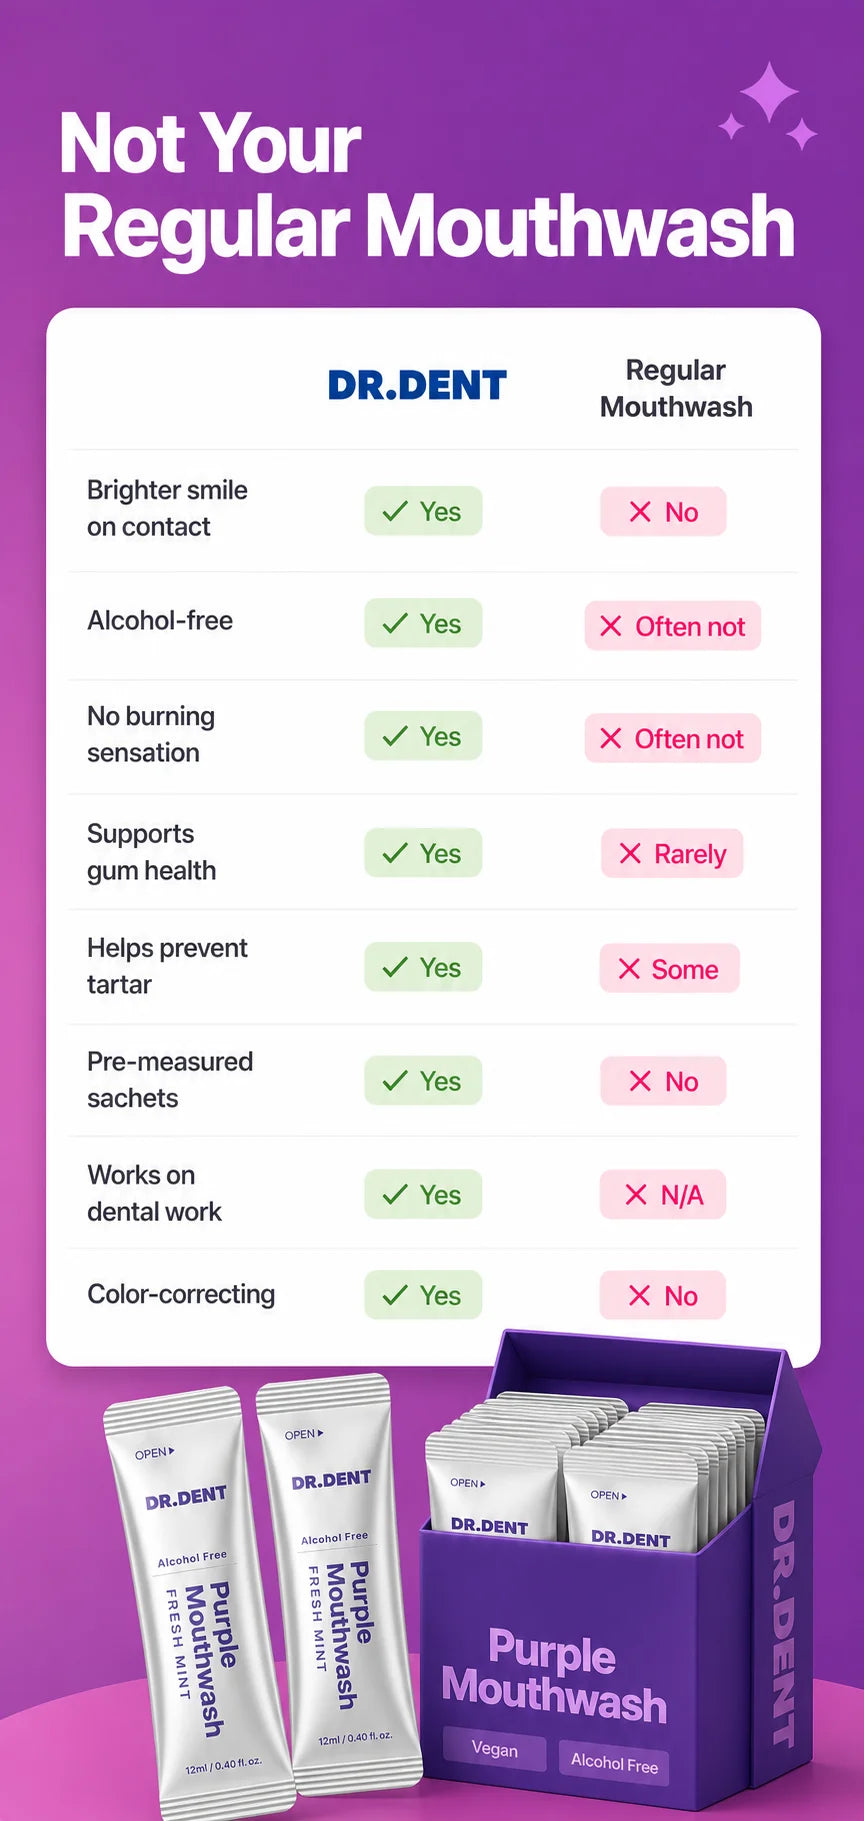This screenshot has height=1821, width=864.
Task: Click the No badge for Color-correcting
Action: 663,1296
